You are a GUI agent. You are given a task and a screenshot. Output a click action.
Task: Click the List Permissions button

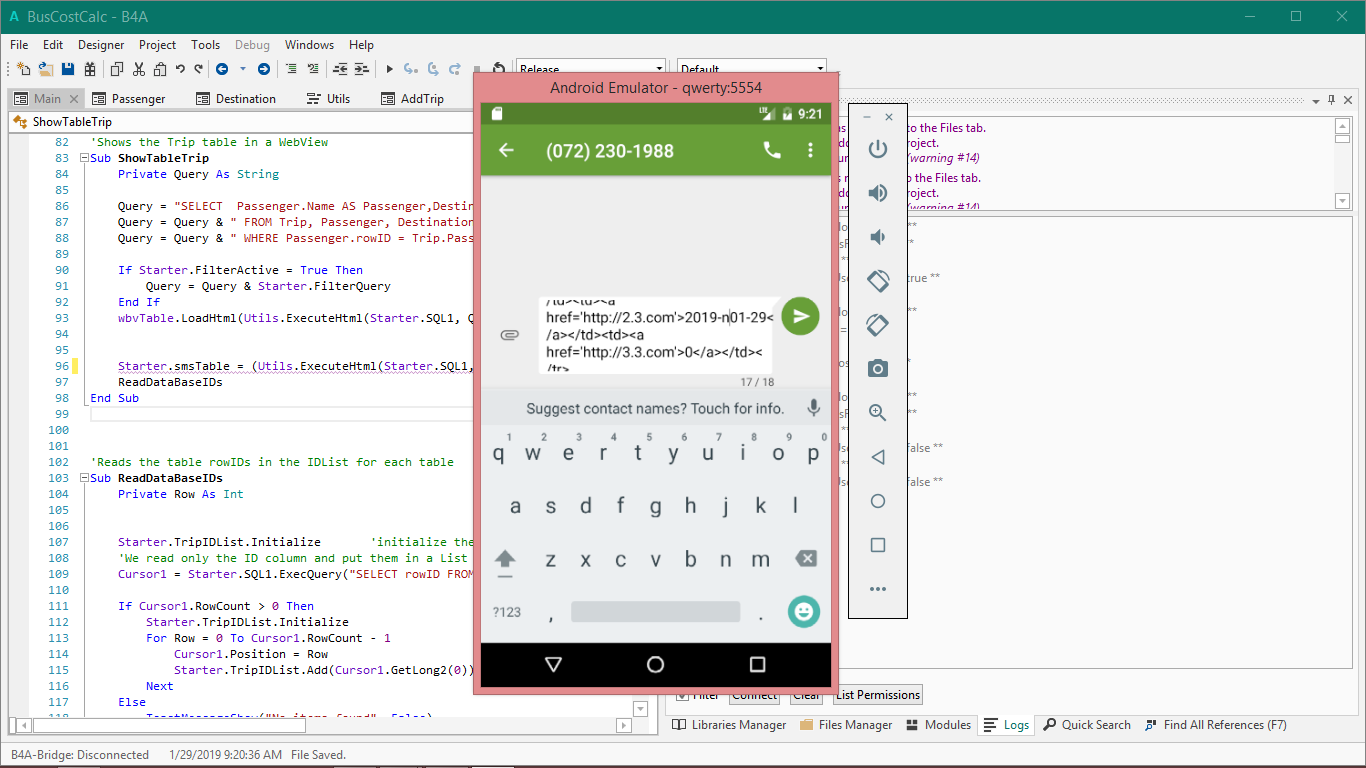coord(877,695)
